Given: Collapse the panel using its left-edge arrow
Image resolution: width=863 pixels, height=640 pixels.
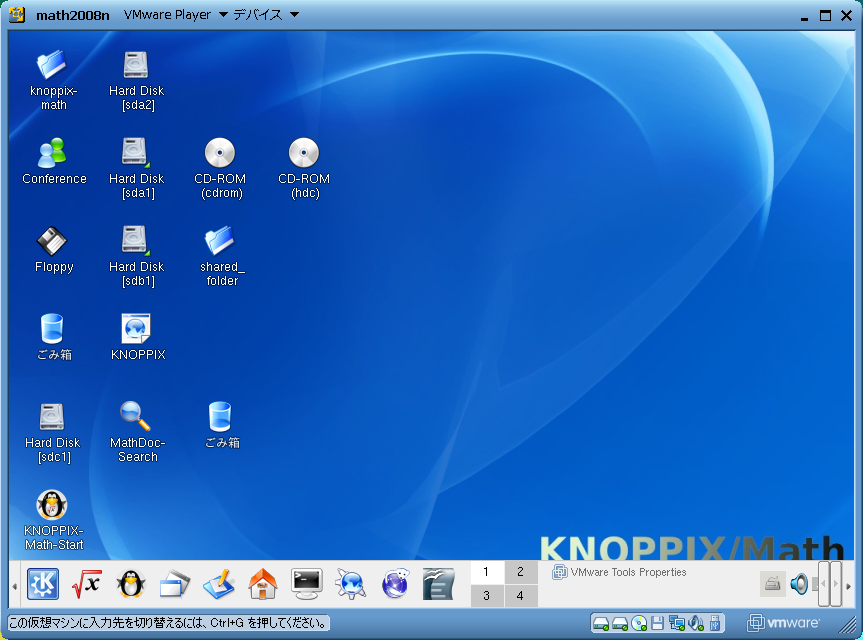Looking at the screenshot, I should click(x=14, y=587).
